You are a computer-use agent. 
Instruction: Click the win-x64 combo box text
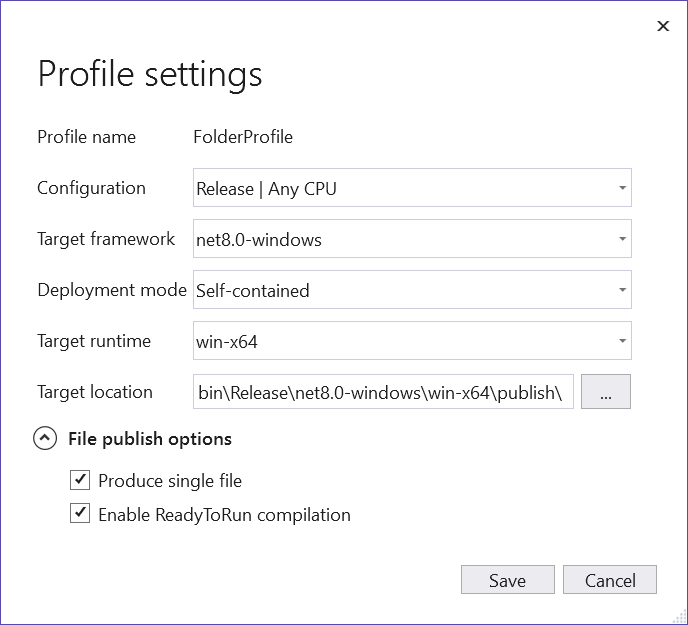click(225, 341)
